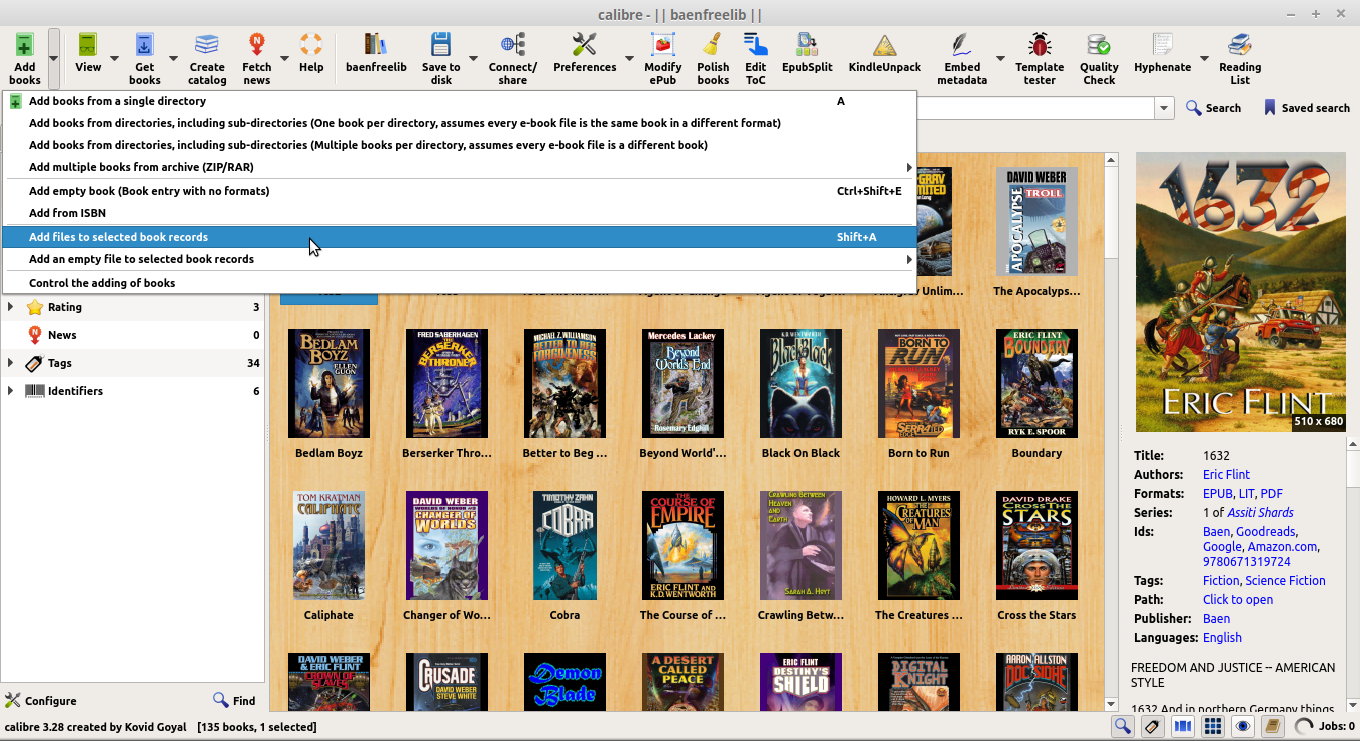
Task: Click Find in the tag browser
Action: (x=234, y=701)
